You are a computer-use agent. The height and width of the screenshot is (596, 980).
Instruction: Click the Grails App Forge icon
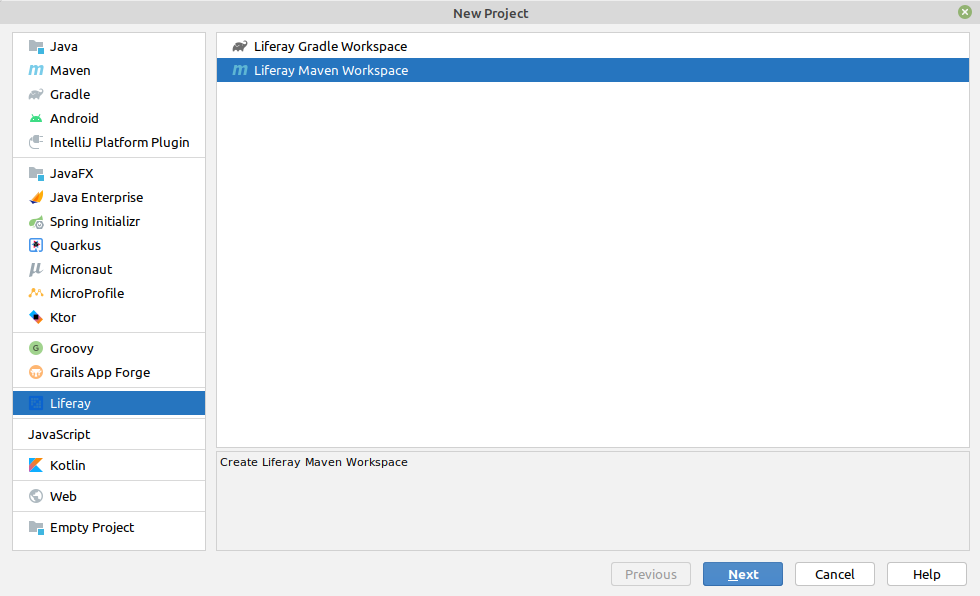click(x=36, y=372)
